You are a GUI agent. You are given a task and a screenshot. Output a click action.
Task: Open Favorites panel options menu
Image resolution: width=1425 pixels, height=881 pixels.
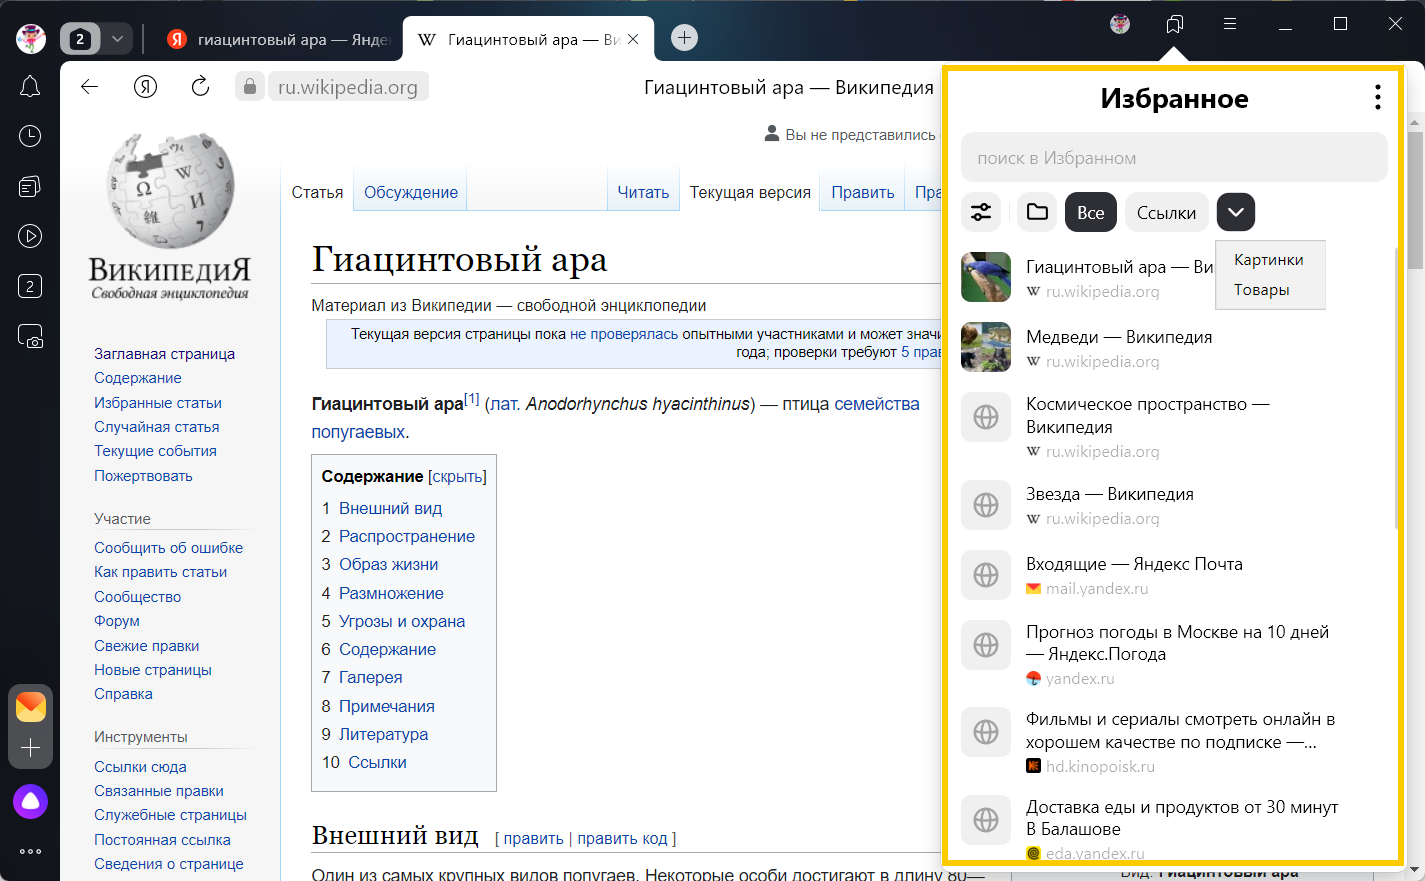click(x=1378, y=97)
